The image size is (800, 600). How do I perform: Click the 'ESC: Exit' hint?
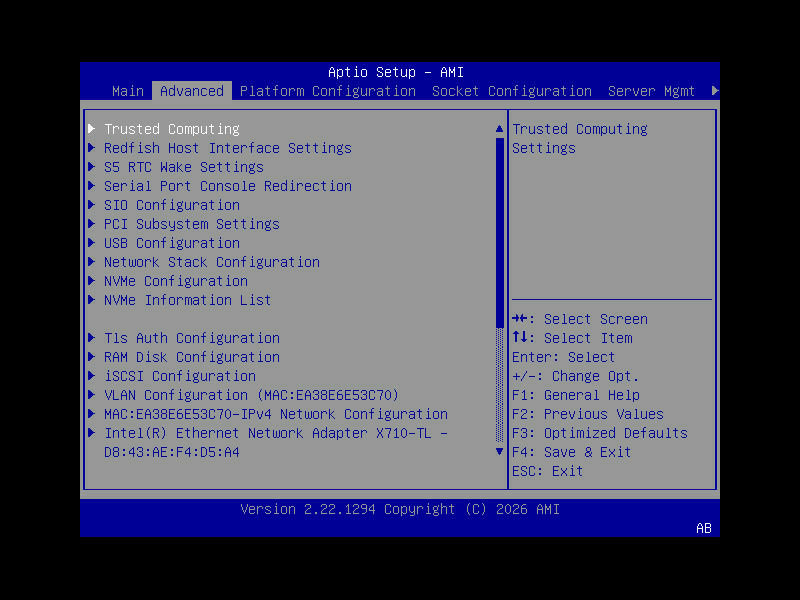[x=547, y=471]
